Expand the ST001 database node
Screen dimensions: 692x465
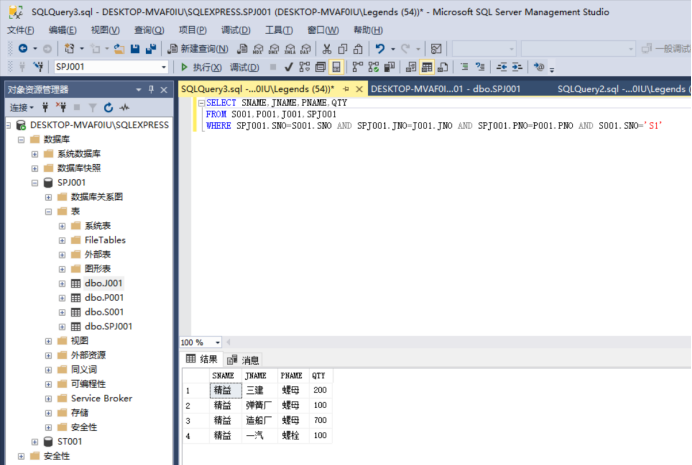35,442
